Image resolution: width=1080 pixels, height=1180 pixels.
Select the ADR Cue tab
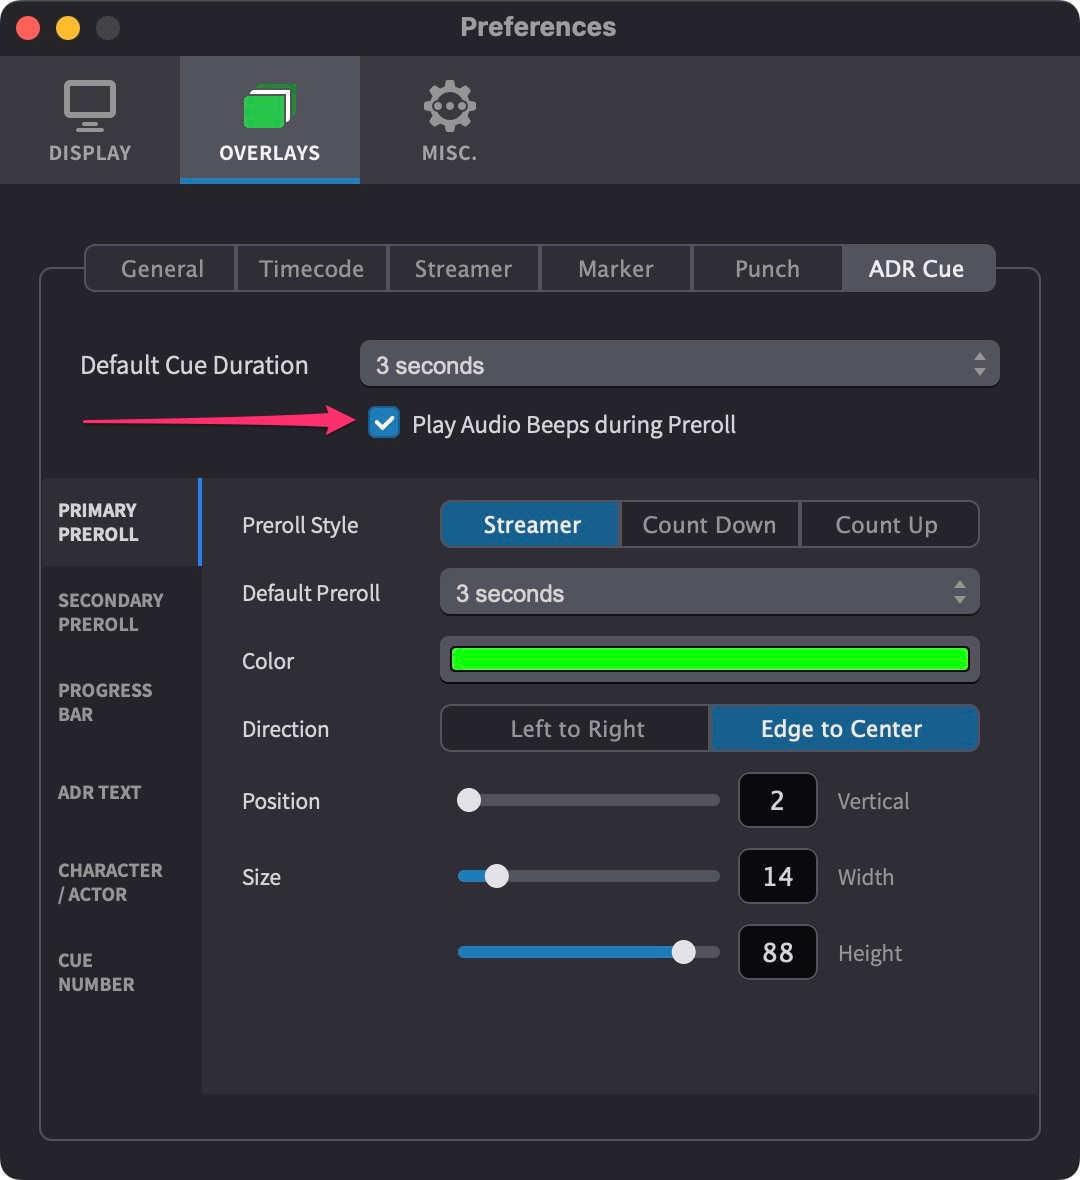pos(918,269)
